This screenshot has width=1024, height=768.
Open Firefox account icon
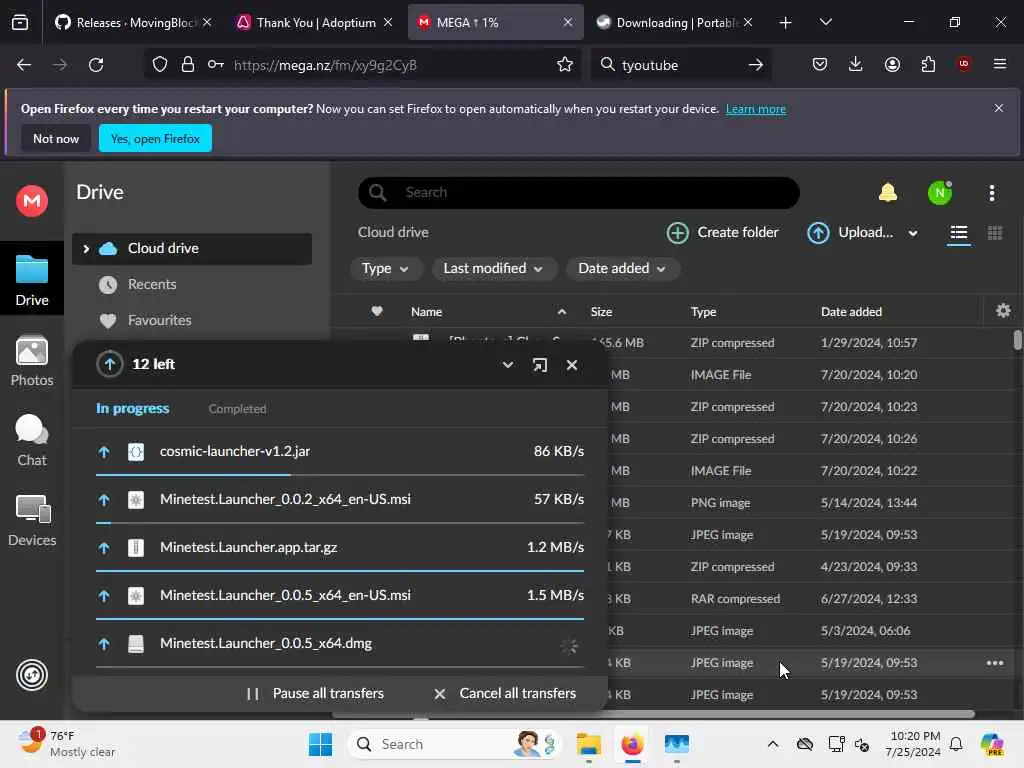click(x=892, y=64)
